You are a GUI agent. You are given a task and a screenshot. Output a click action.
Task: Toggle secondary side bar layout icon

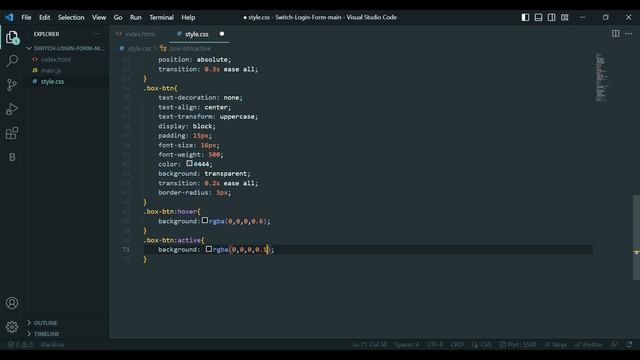click(x=551, y=17)
